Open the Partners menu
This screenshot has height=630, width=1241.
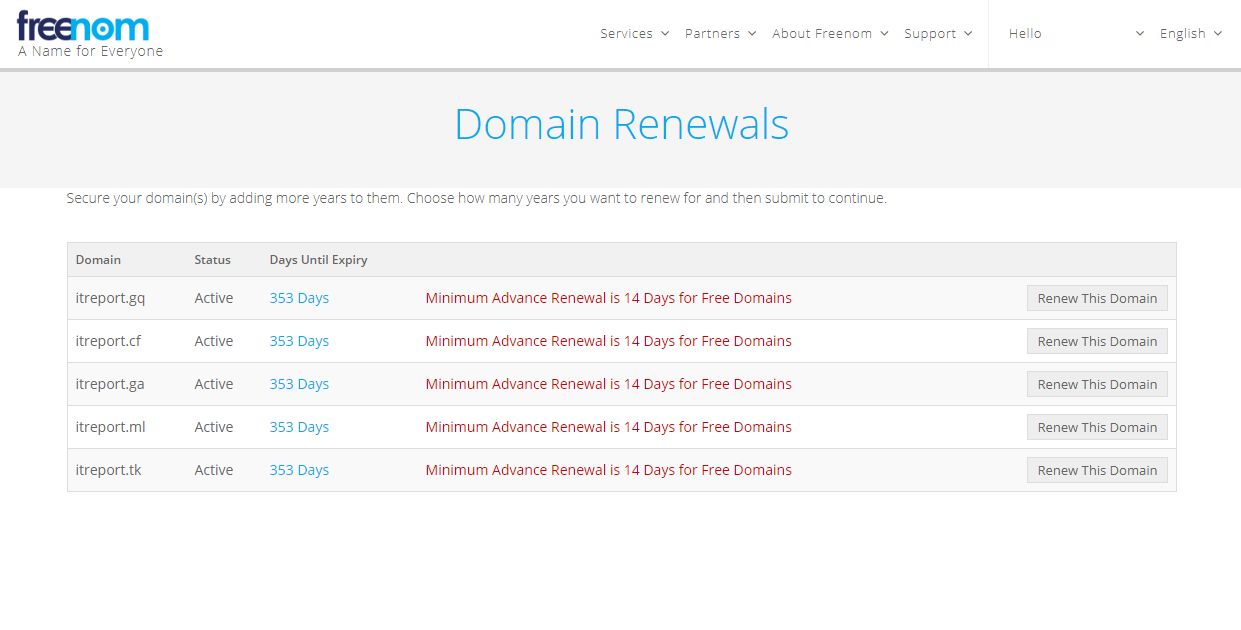tap(720, 33)
